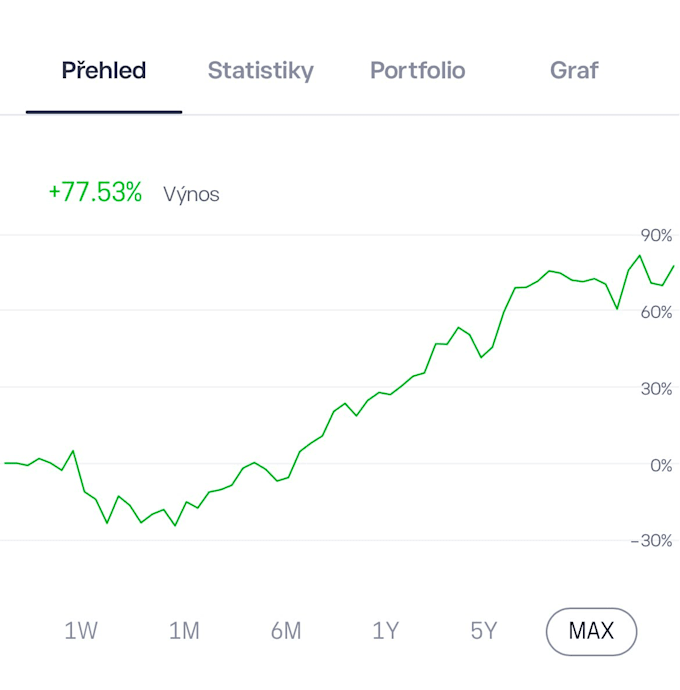Click the 60% axis label
Screen dimensions: 680x690
656,312
